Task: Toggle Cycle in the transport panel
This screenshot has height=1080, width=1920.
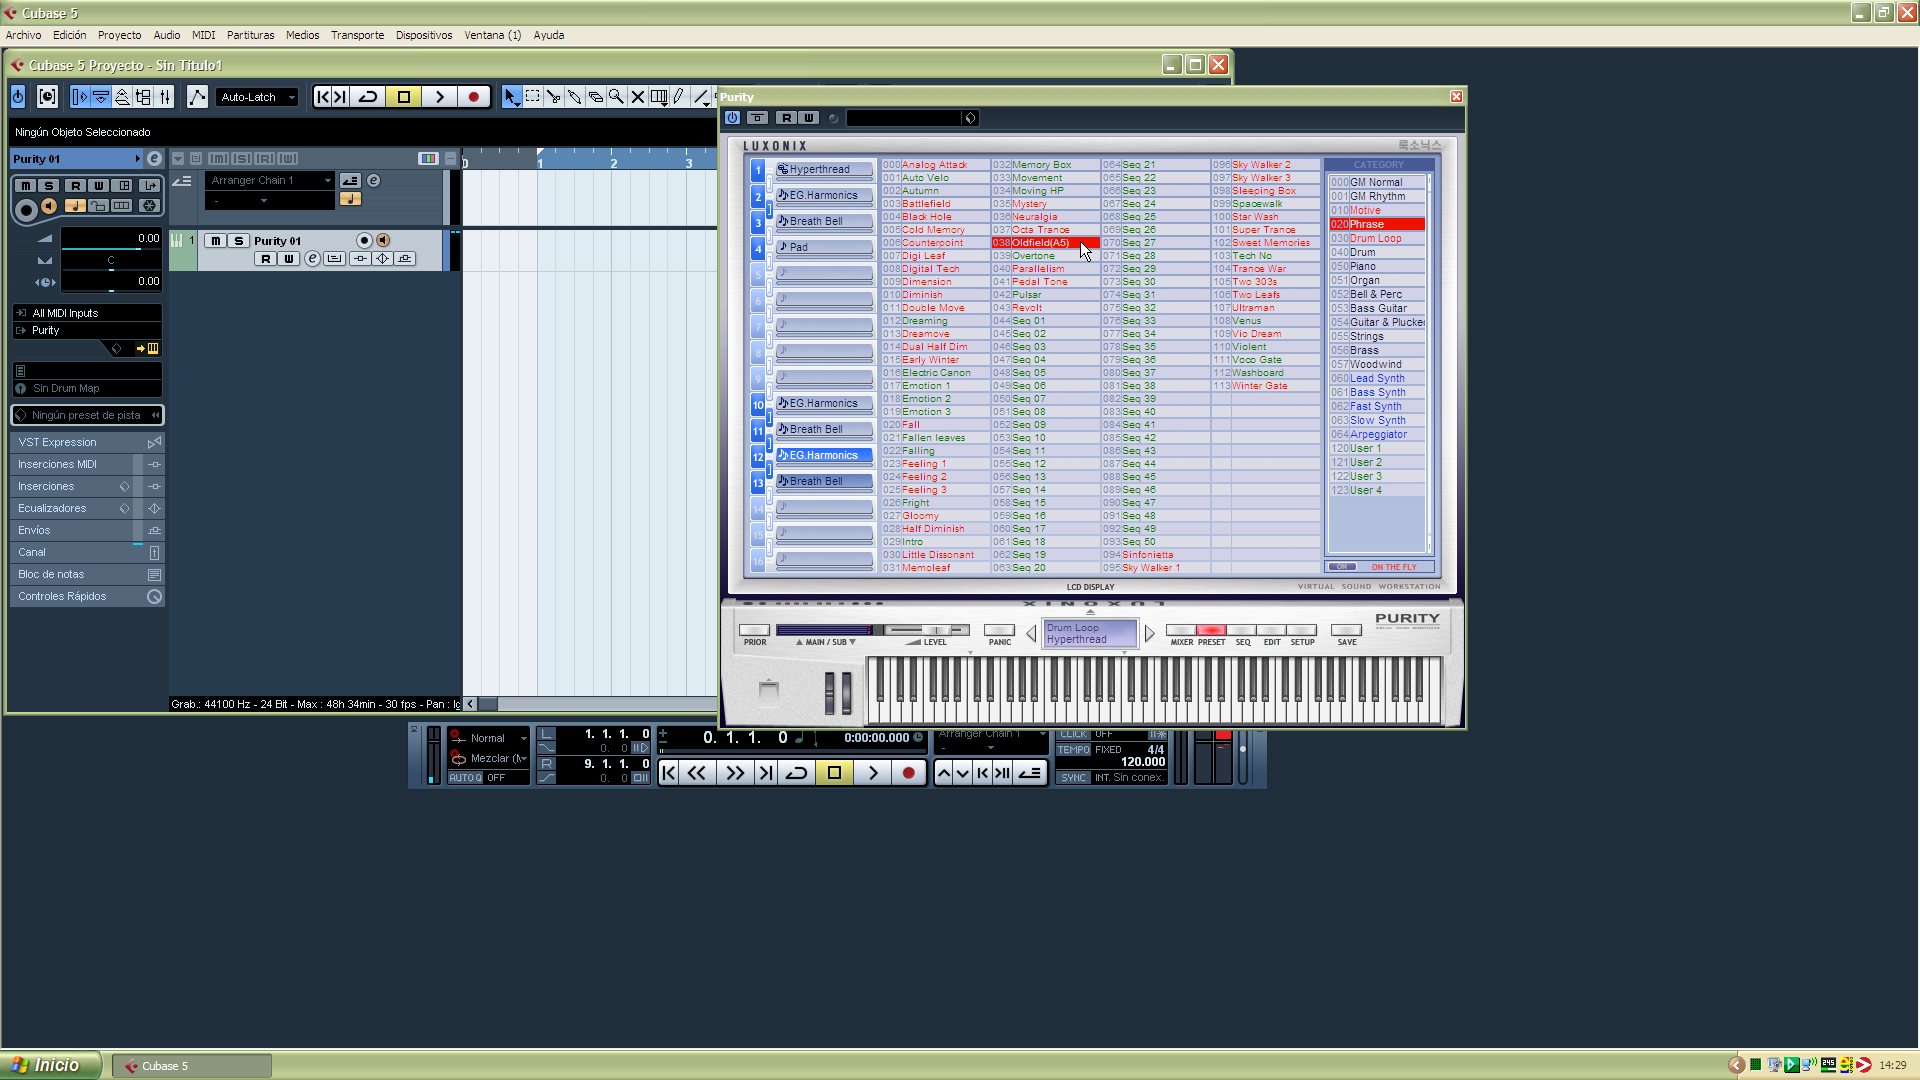Action: click(x=797, y=773)
